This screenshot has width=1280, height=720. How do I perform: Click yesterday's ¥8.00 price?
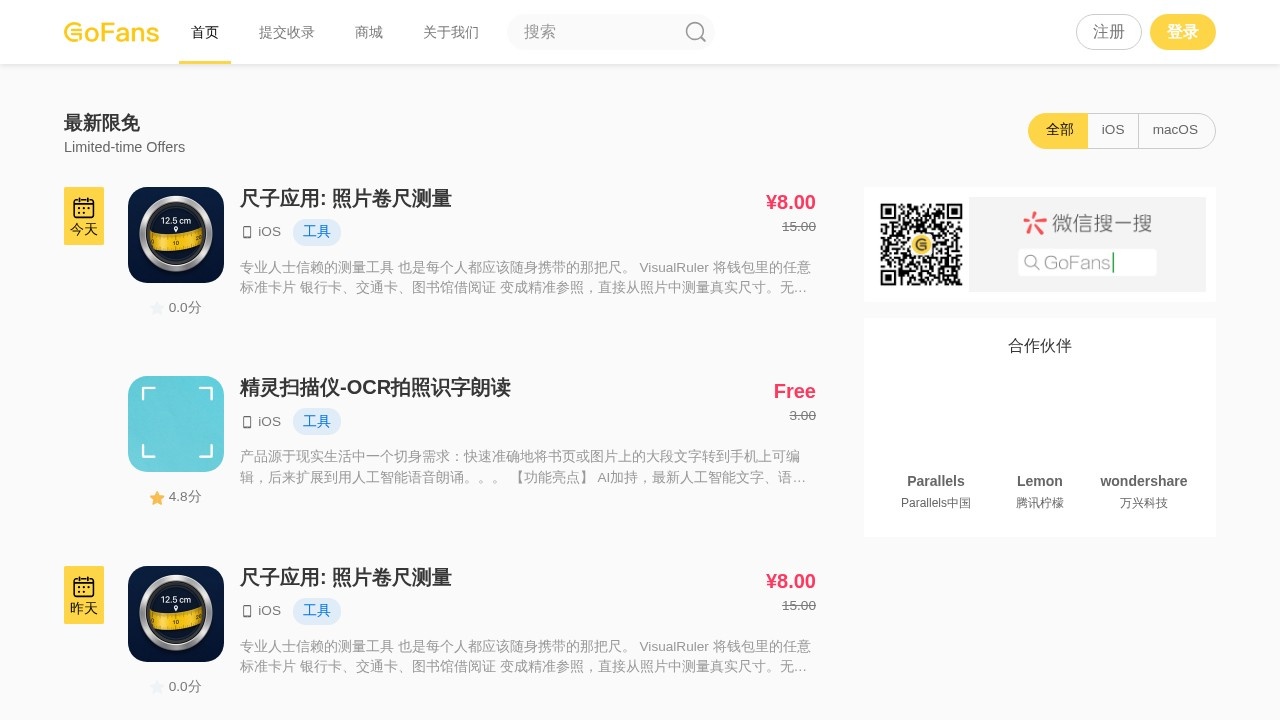(791, 581)
